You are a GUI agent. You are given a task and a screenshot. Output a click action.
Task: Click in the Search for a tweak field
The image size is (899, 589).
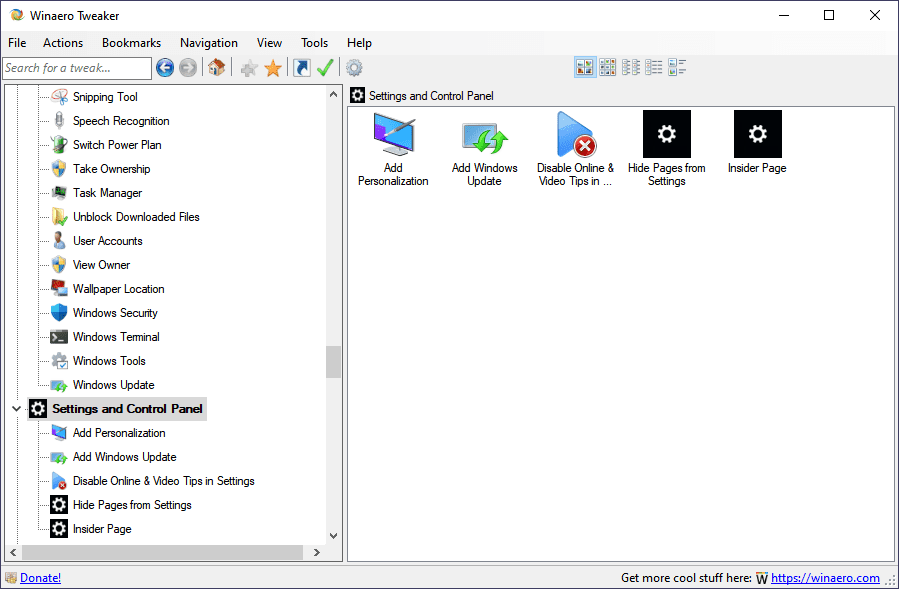point(77,68)
